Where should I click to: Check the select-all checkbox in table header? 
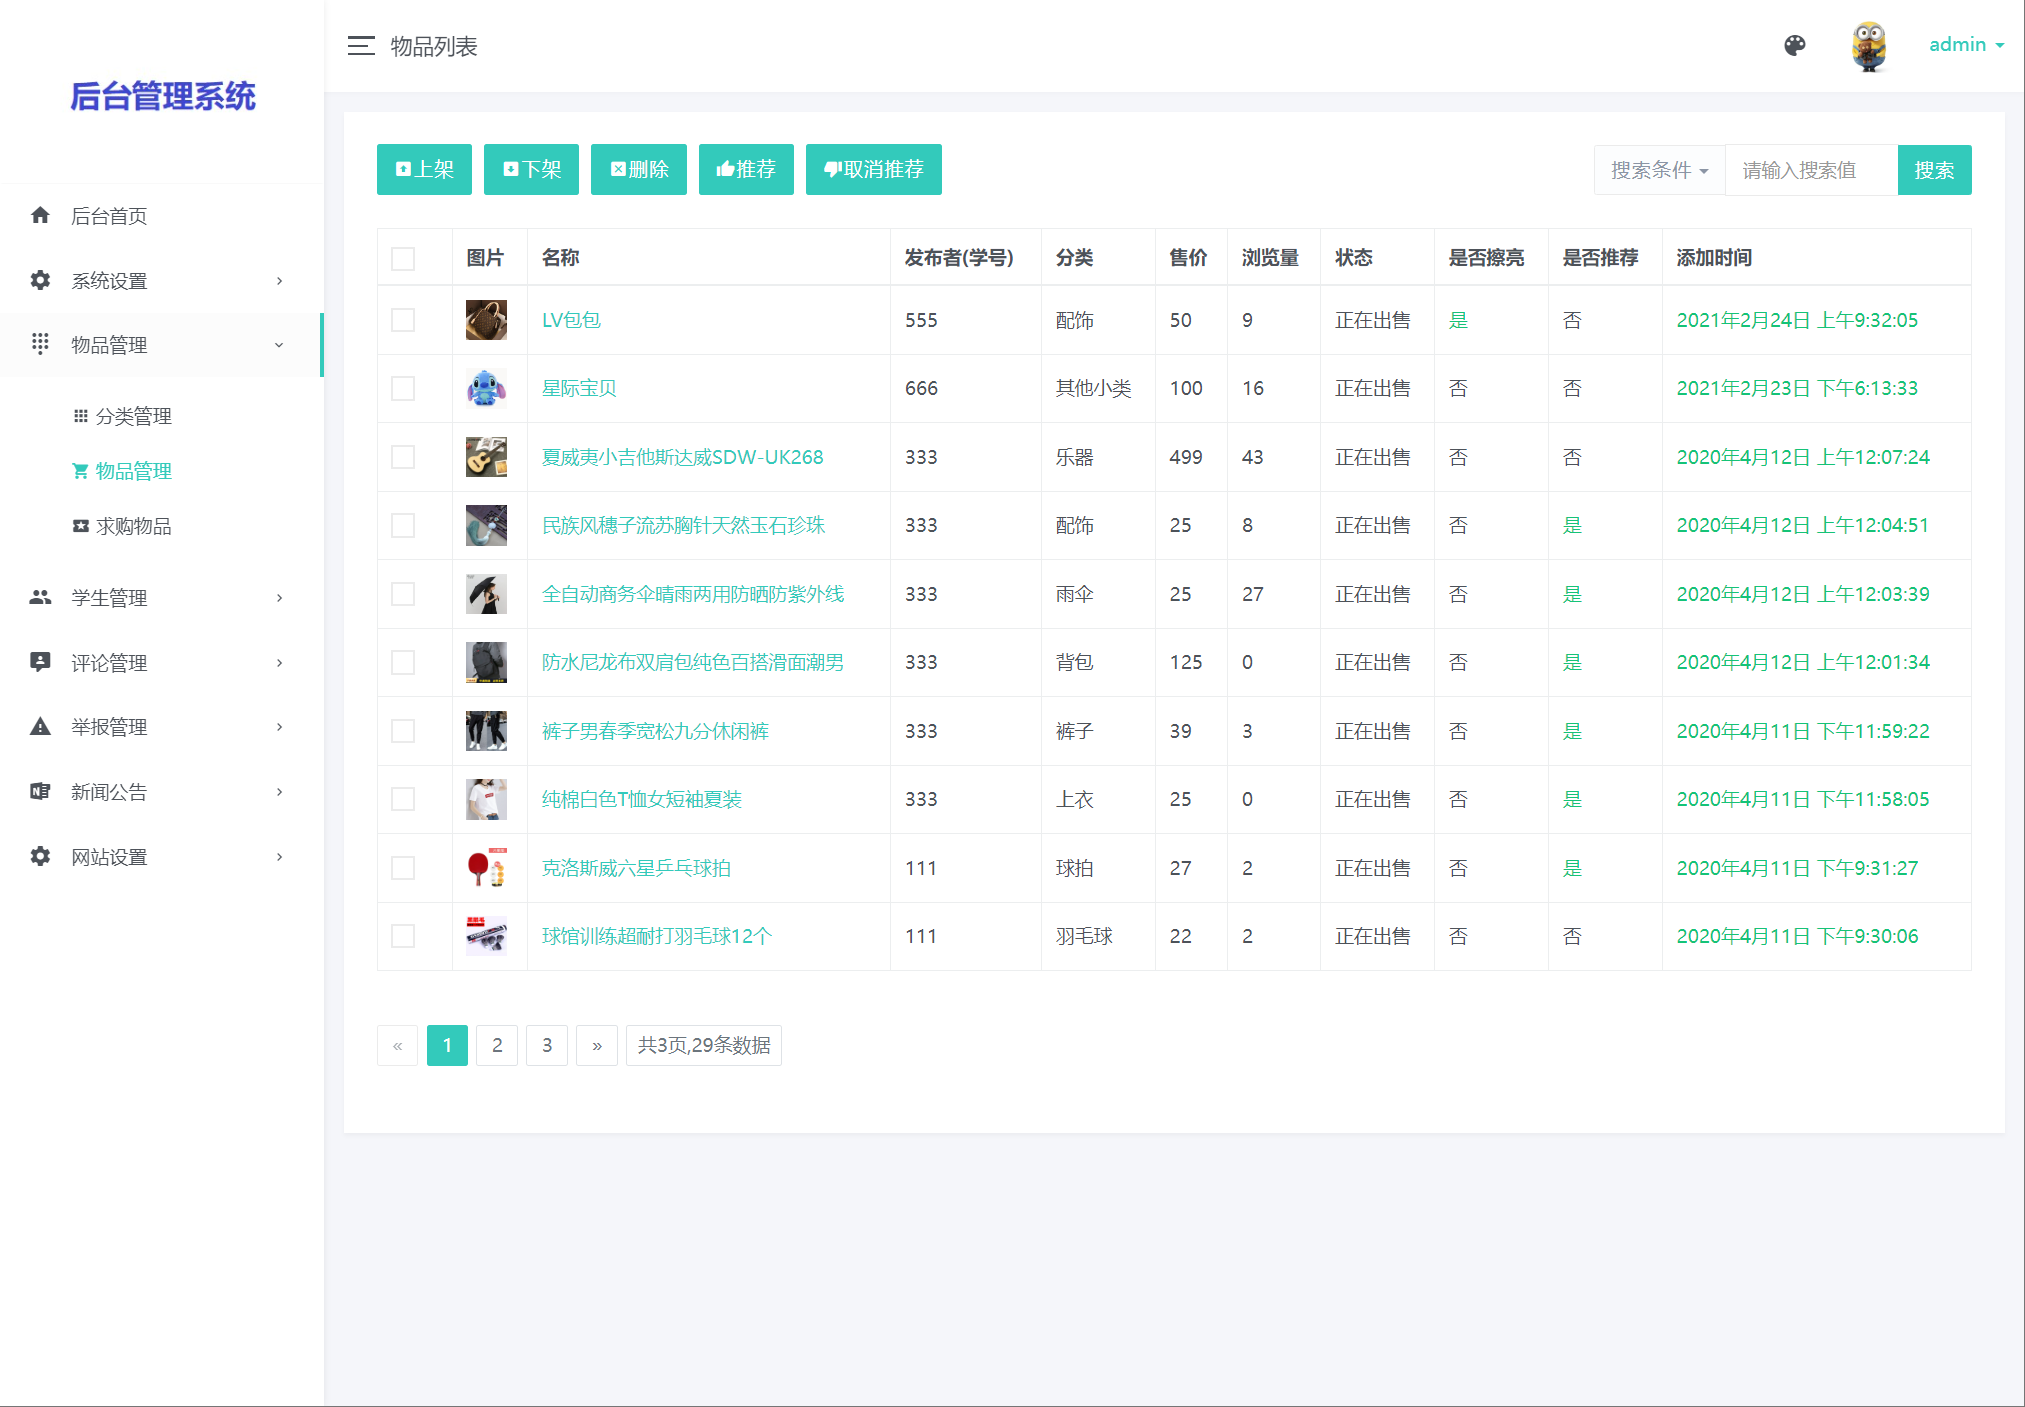click(403, 258)
